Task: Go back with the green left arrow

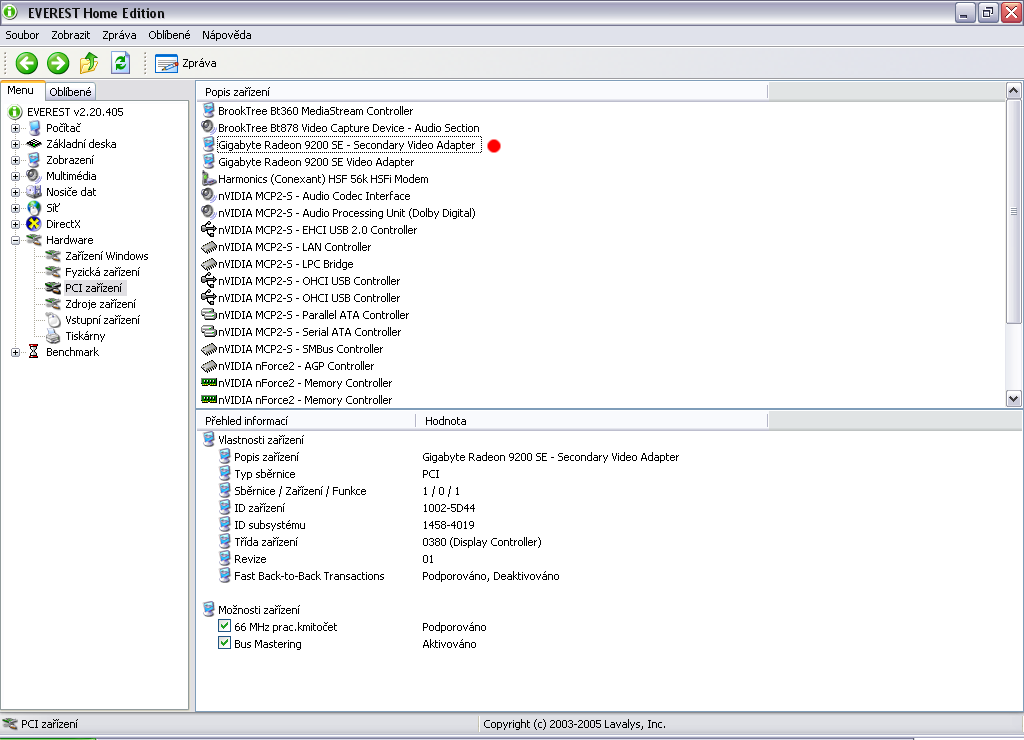Action: [27, 63]
